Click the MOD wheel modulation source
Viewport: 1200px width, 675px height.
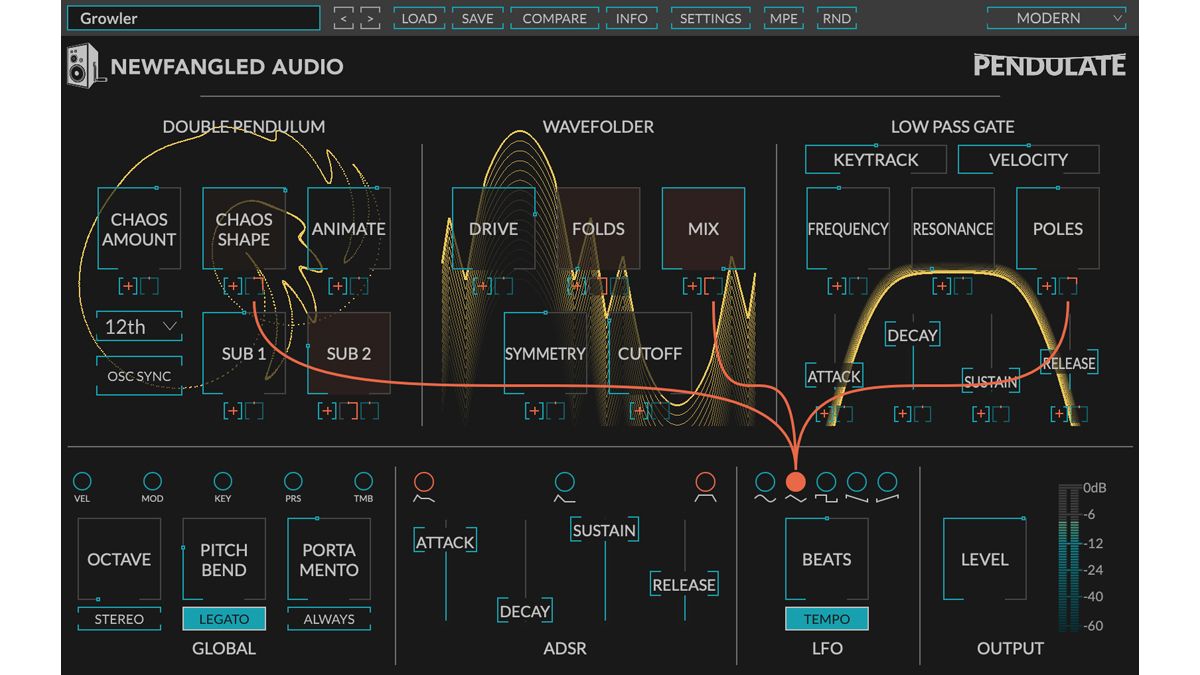point(152,483)
